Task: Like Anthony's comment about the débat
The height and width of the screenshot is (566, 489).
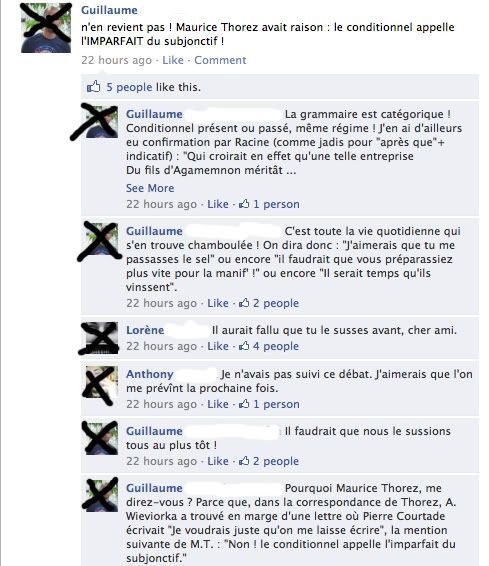Action: pyautogui.click(x=218, y=404)
